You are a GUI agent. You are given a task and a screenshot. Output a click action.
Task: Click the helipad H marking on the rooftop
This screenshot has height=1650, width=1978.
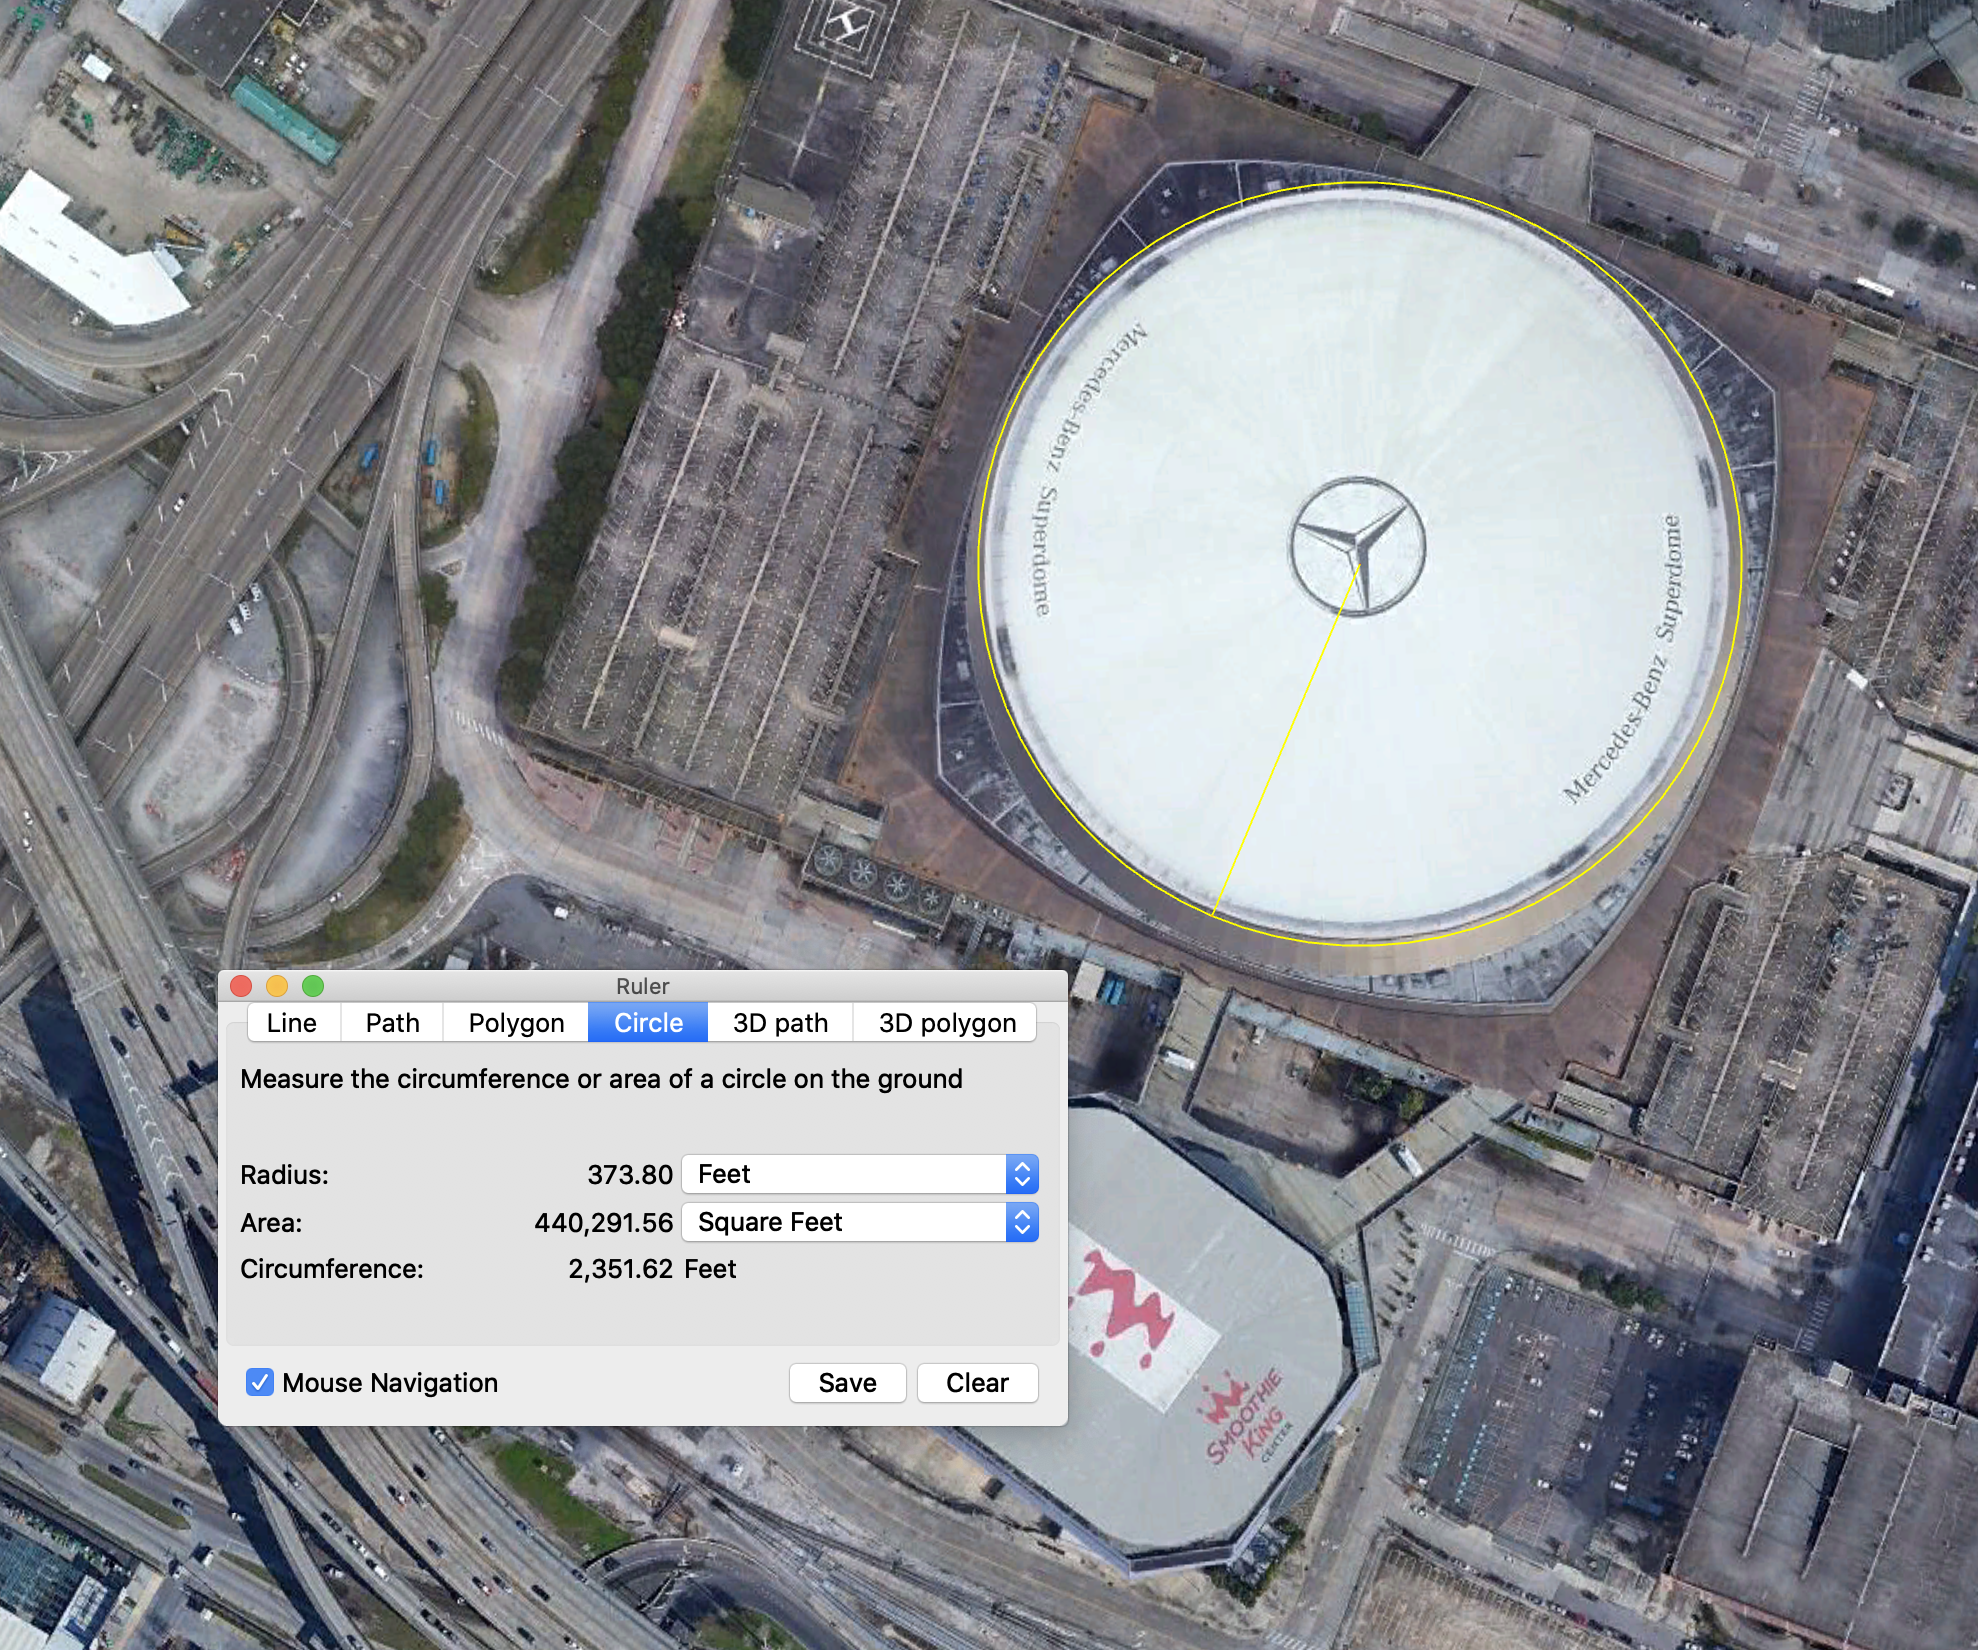(846, 25)
